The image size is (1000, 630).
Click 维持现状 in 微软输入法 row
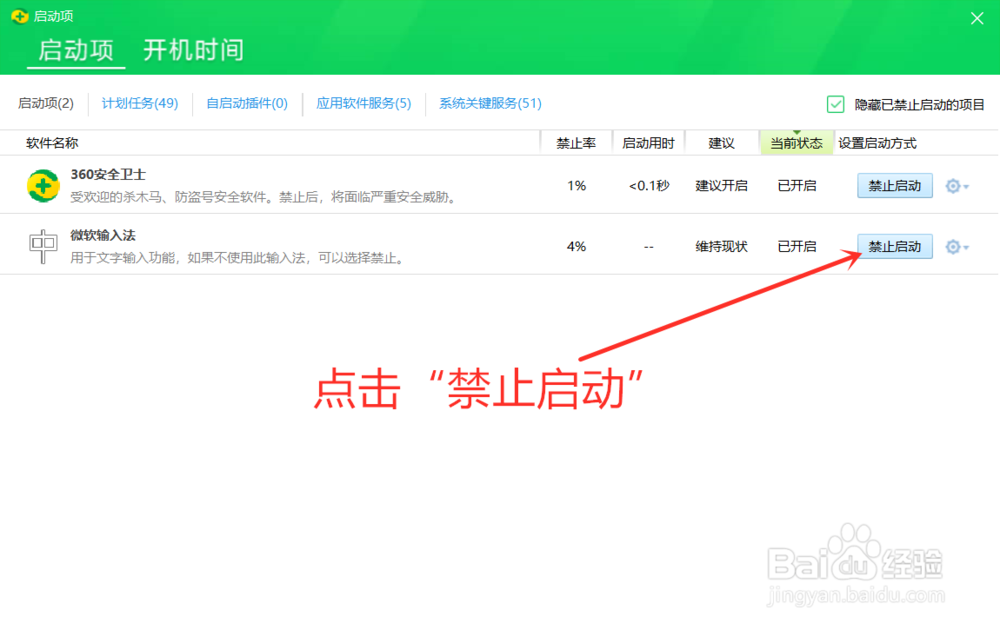click(721, 247)
